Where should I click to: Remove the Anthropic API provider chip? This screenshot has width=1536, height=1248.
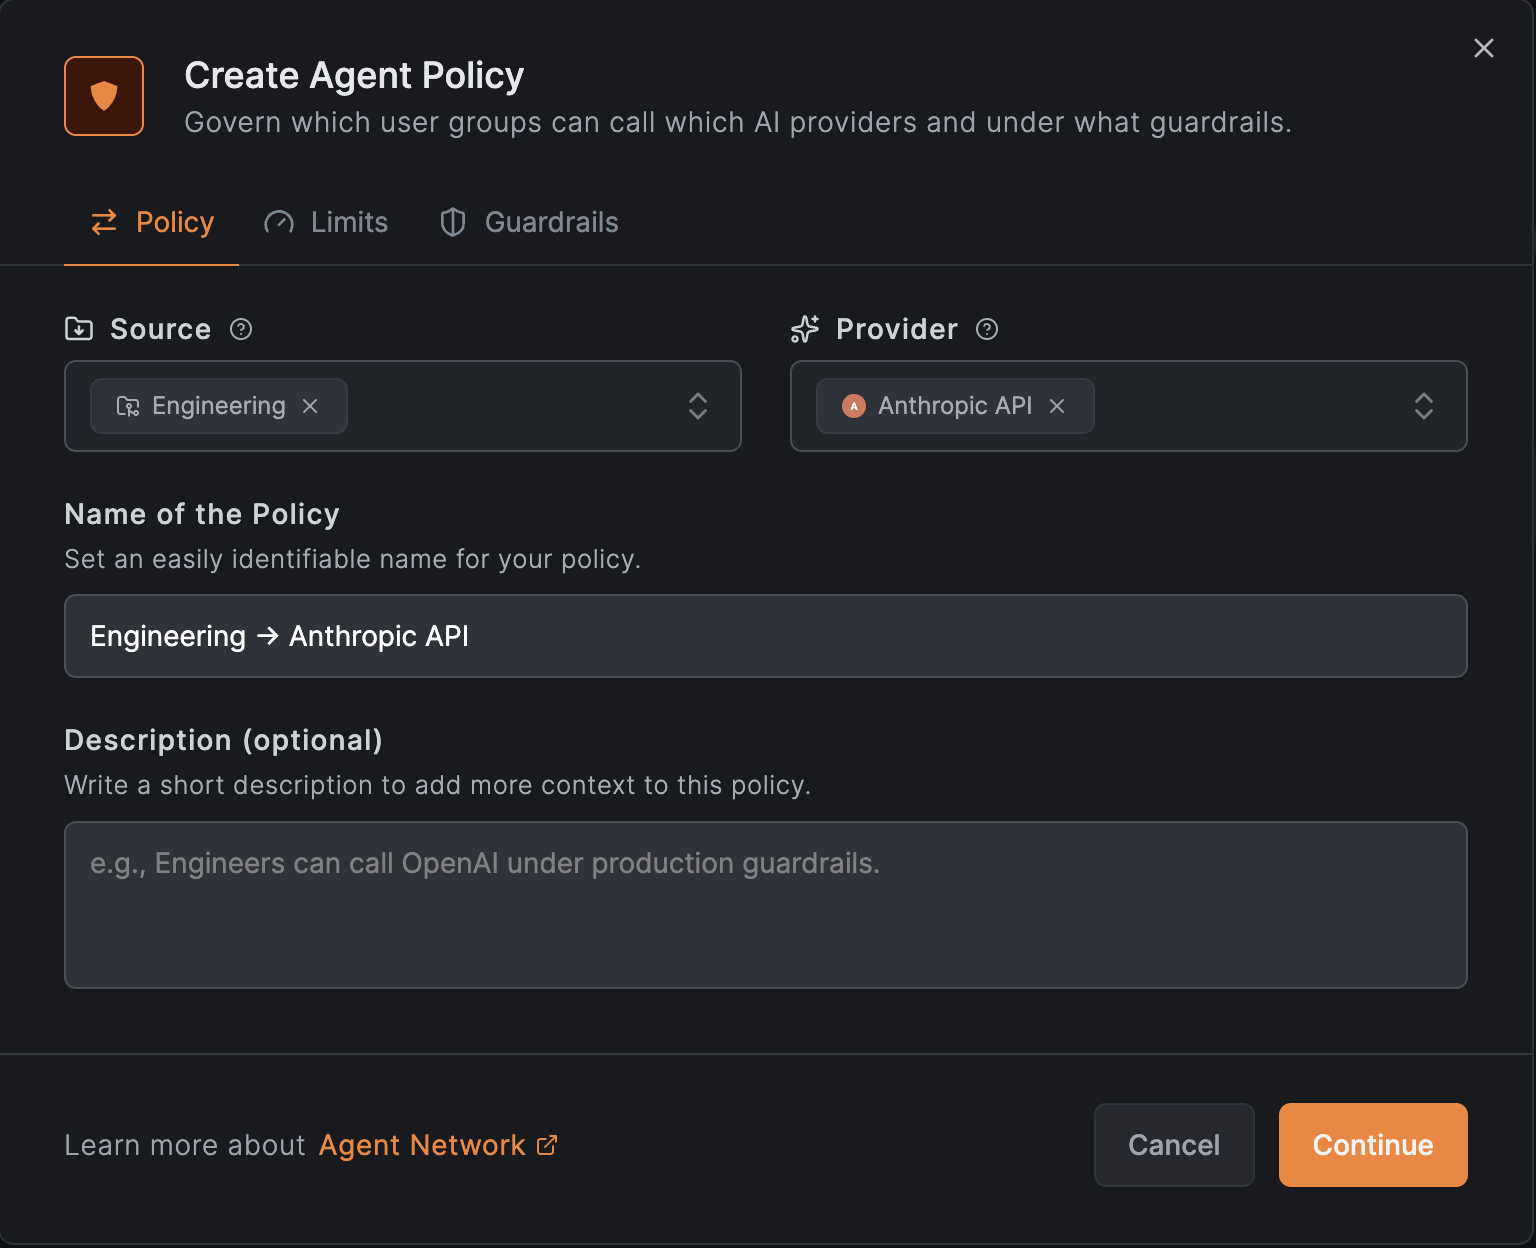1057,406
